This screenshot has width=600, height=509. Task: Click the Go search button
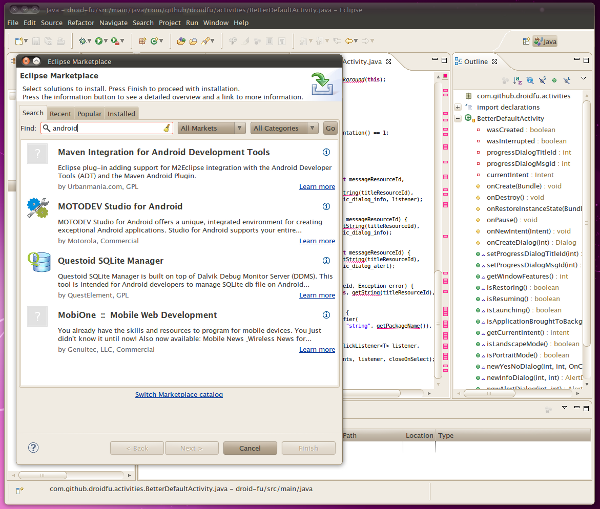[x=330, y=128]
